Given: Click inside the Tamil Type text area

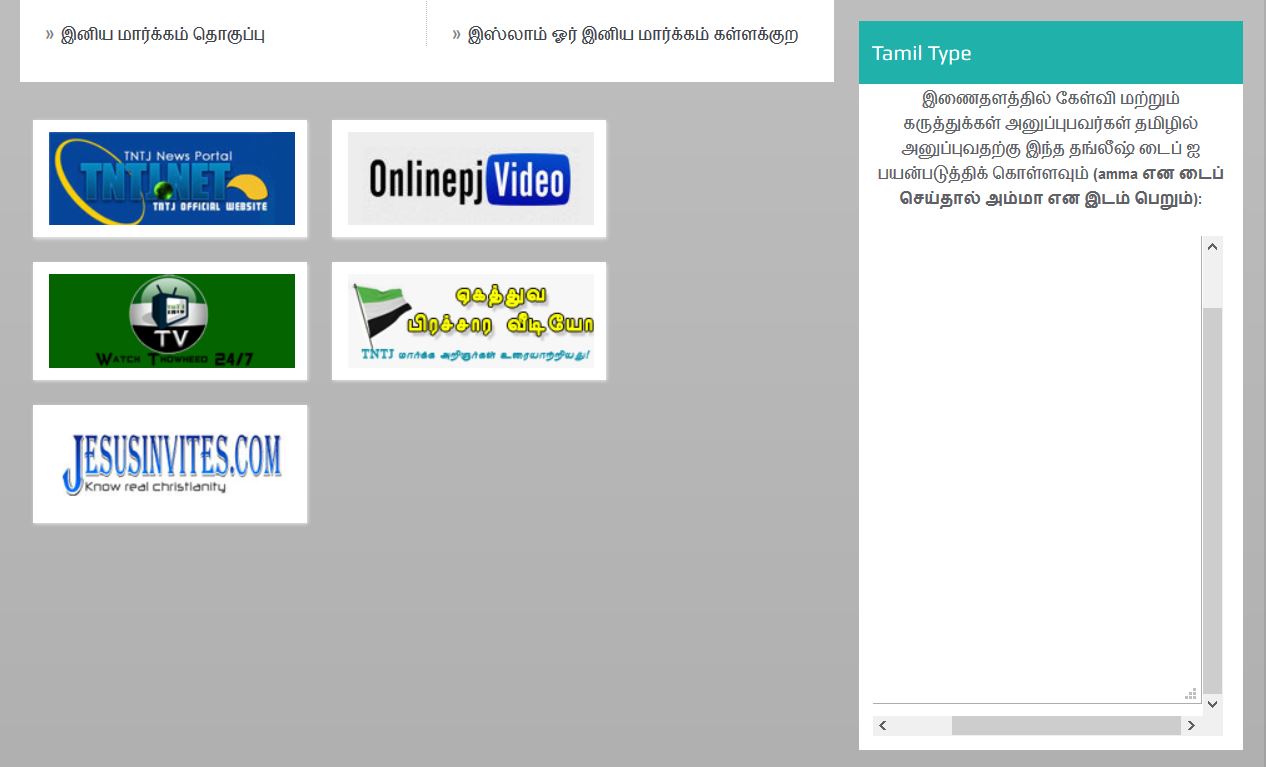Looking at the screenshot, I should coord(1037,469).
